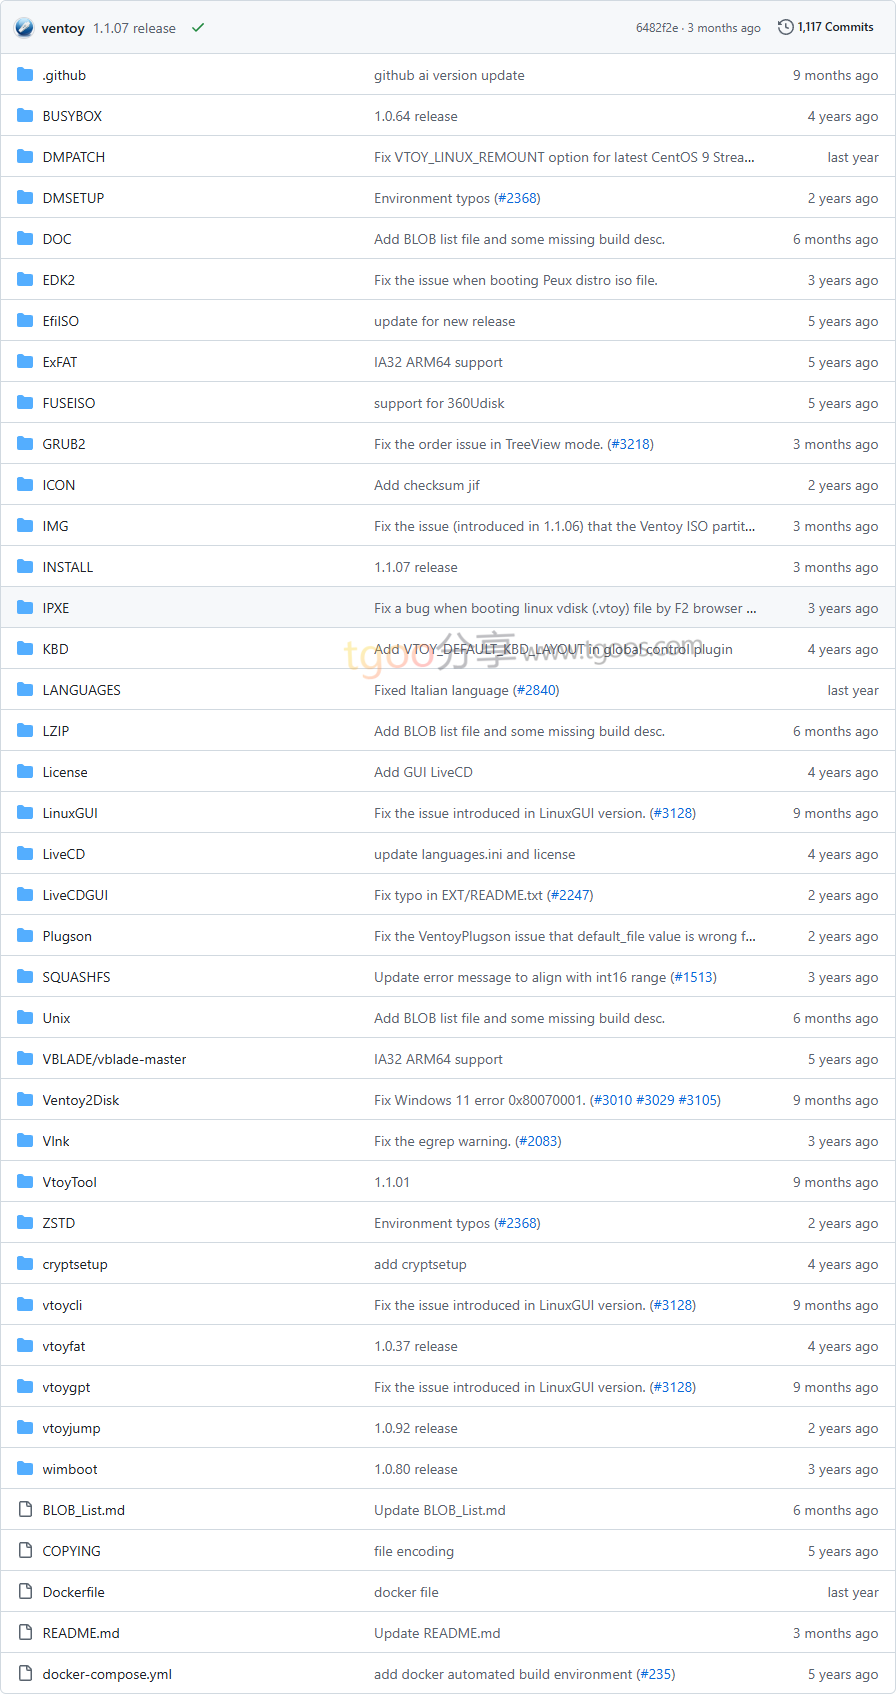896x1694 pixels.
Task: Open the 1,117 Commits link
Action: click(835, 27)
